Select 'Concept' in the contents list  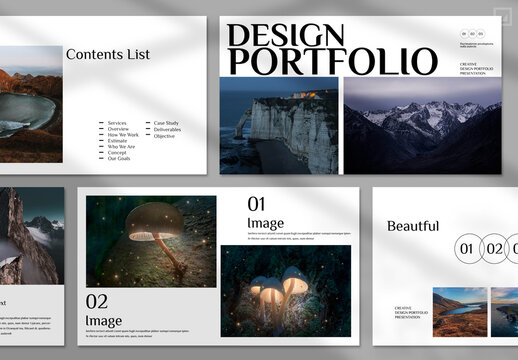117,153
